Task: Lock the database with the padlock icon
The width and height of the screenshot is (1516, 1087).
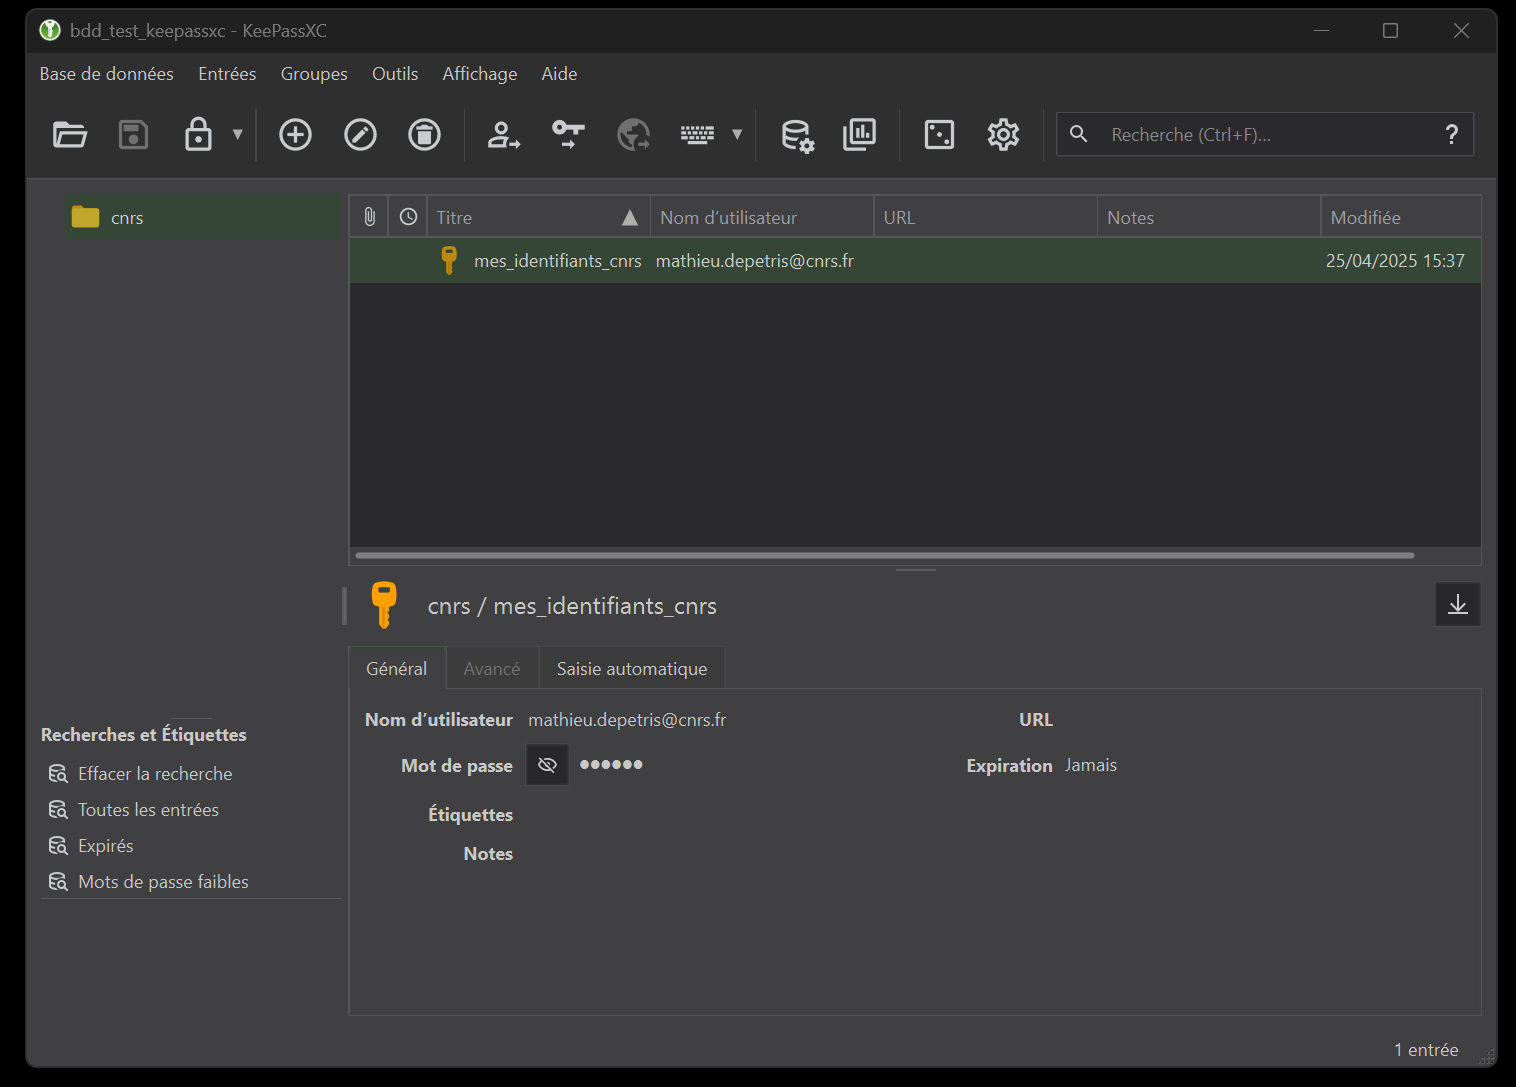Action: (x=198, y=134)
